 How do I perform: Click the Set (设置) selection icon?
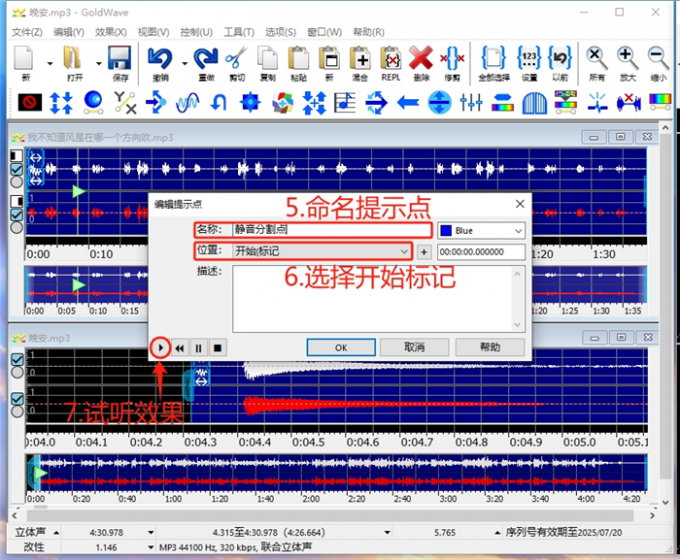tap(529, 58)
